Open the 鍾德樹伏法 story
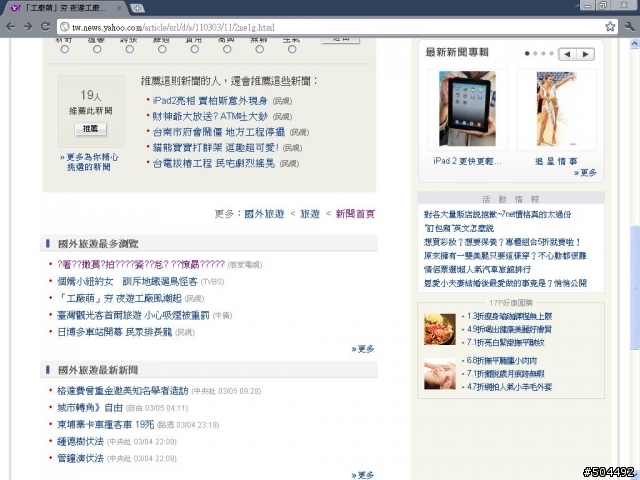The image size is (640, 480). click(x=80, y=441)
